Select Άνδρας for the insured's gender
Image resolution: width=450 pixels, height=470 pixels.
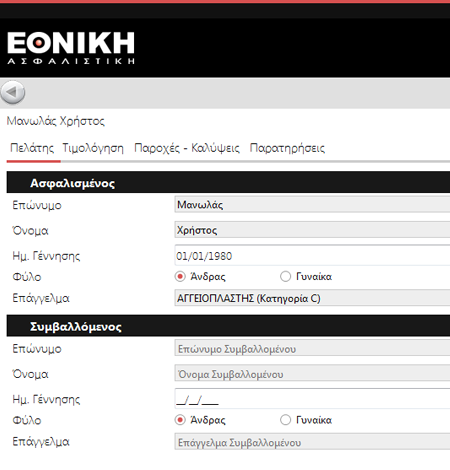[180, 276]
